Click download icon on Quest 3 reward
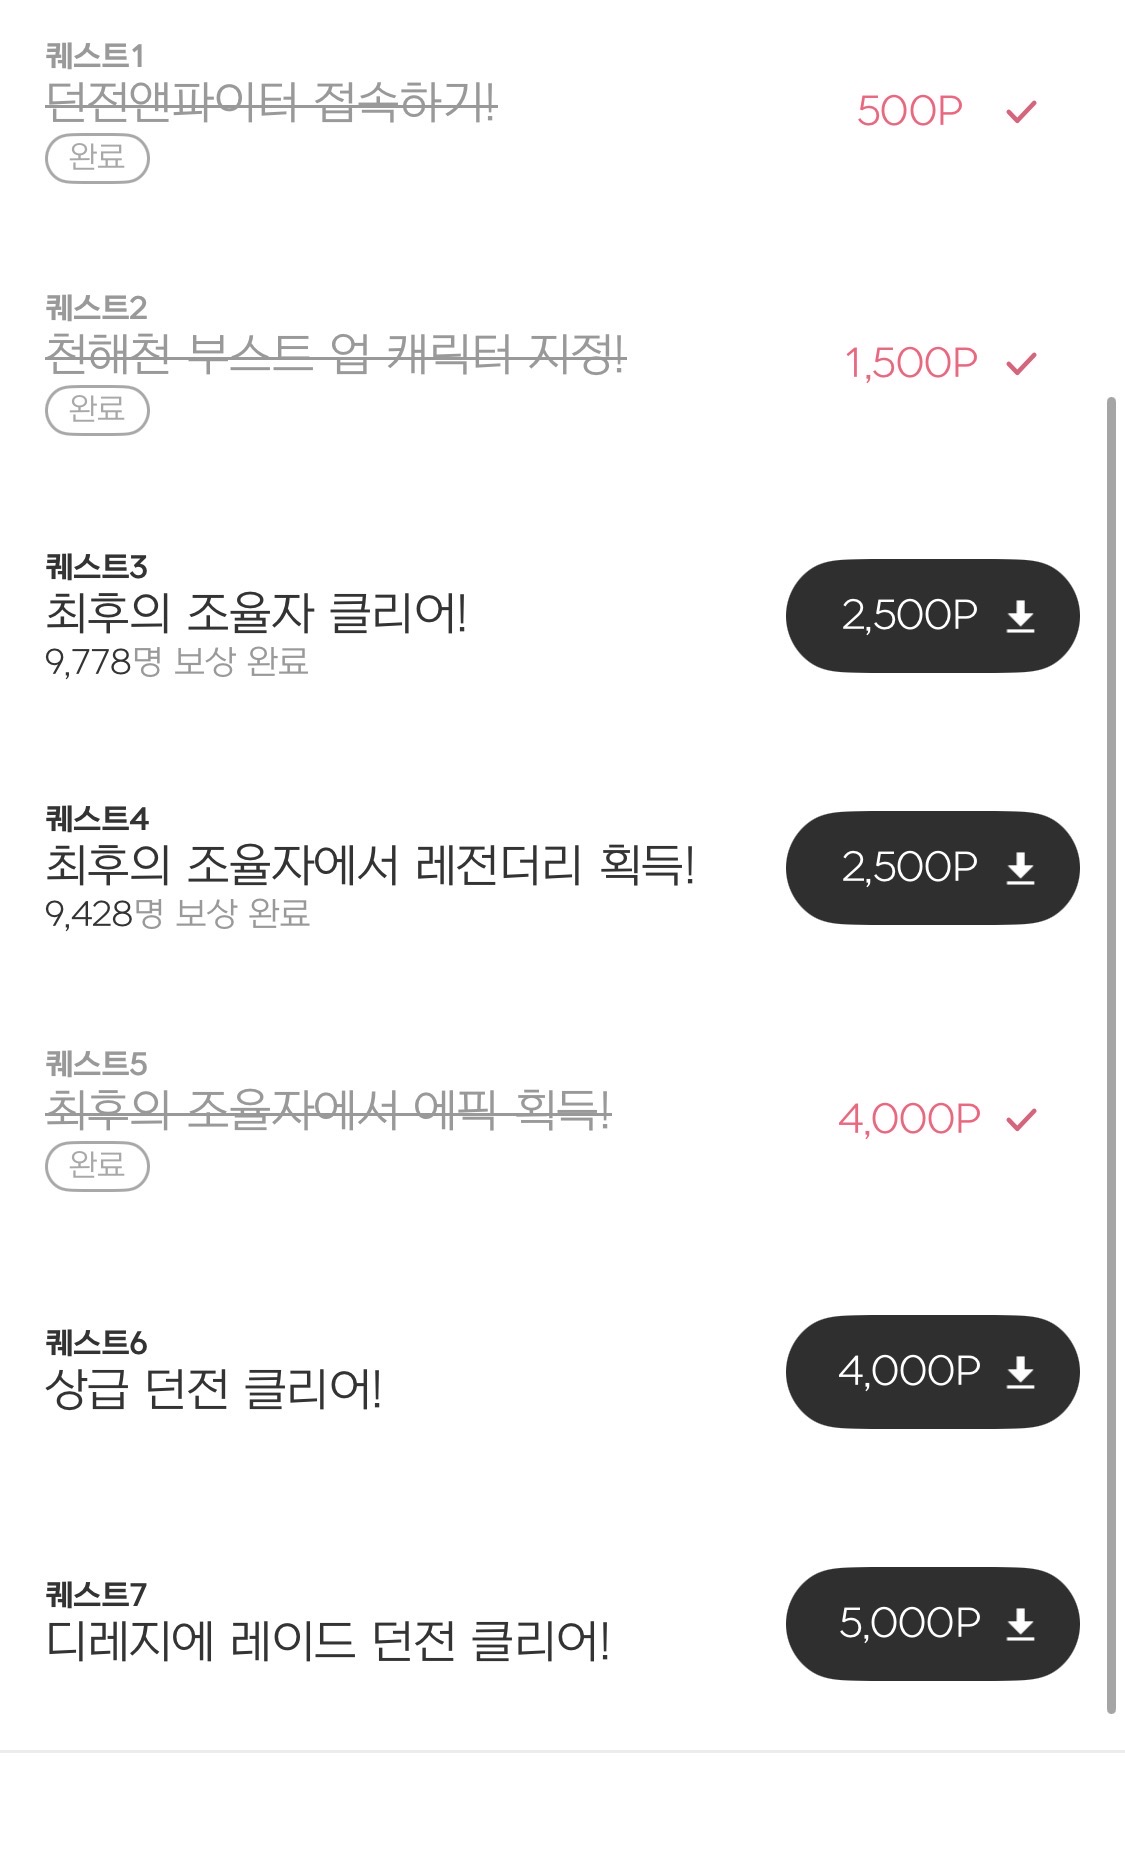The image size is (1125, 1855). point(1020,617)
